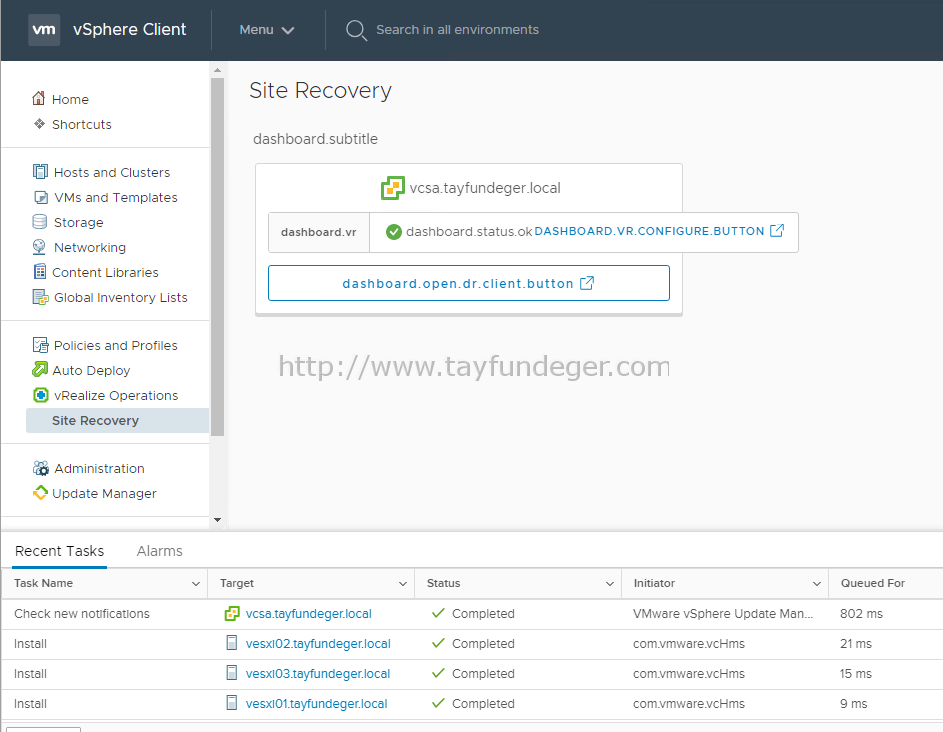Click the search magnifier icon

click(356, 30)
